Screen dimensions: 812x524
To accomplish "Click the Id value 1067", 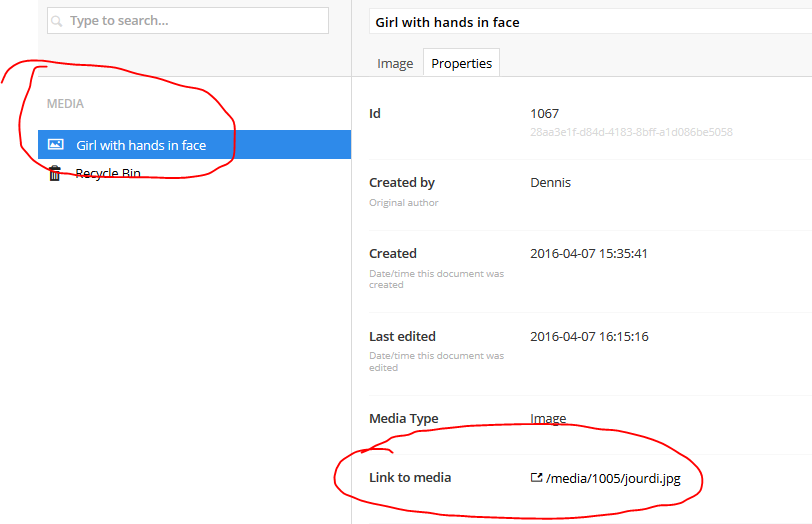I will [545, 114].
